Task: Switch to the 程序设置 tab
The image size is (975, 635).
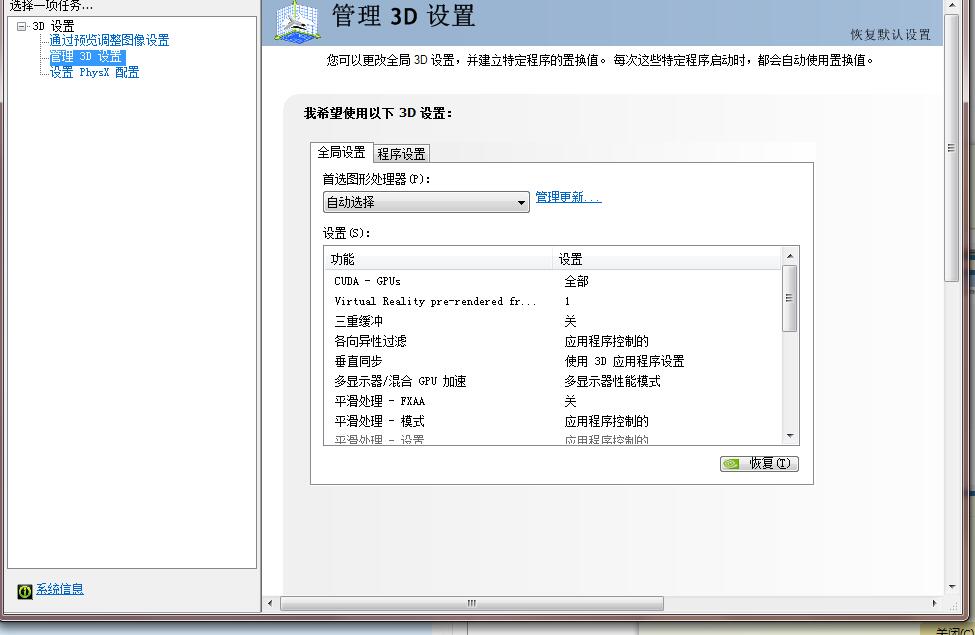Action: tap(402, 154)
